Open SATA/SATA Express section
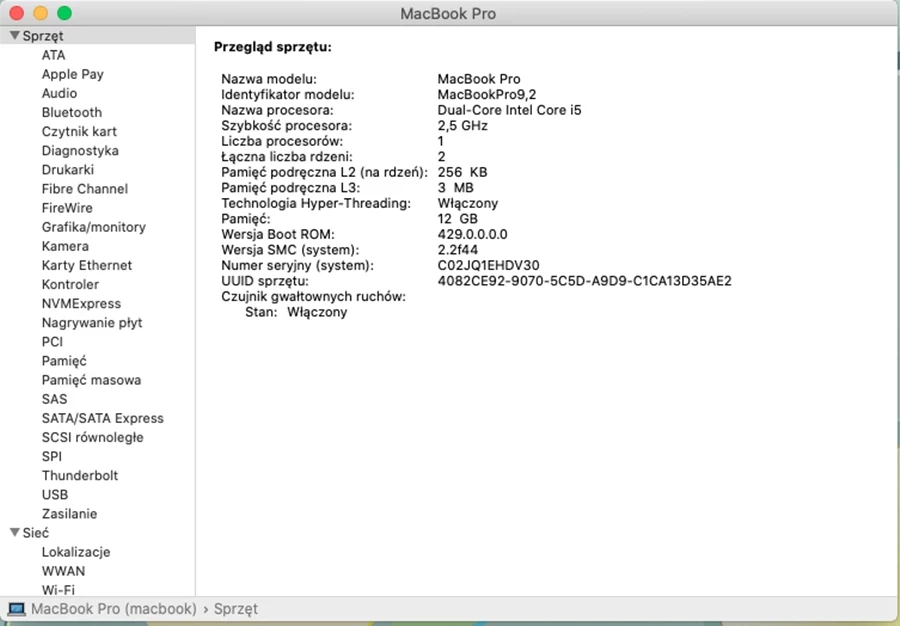 click(x=103, y=418)
